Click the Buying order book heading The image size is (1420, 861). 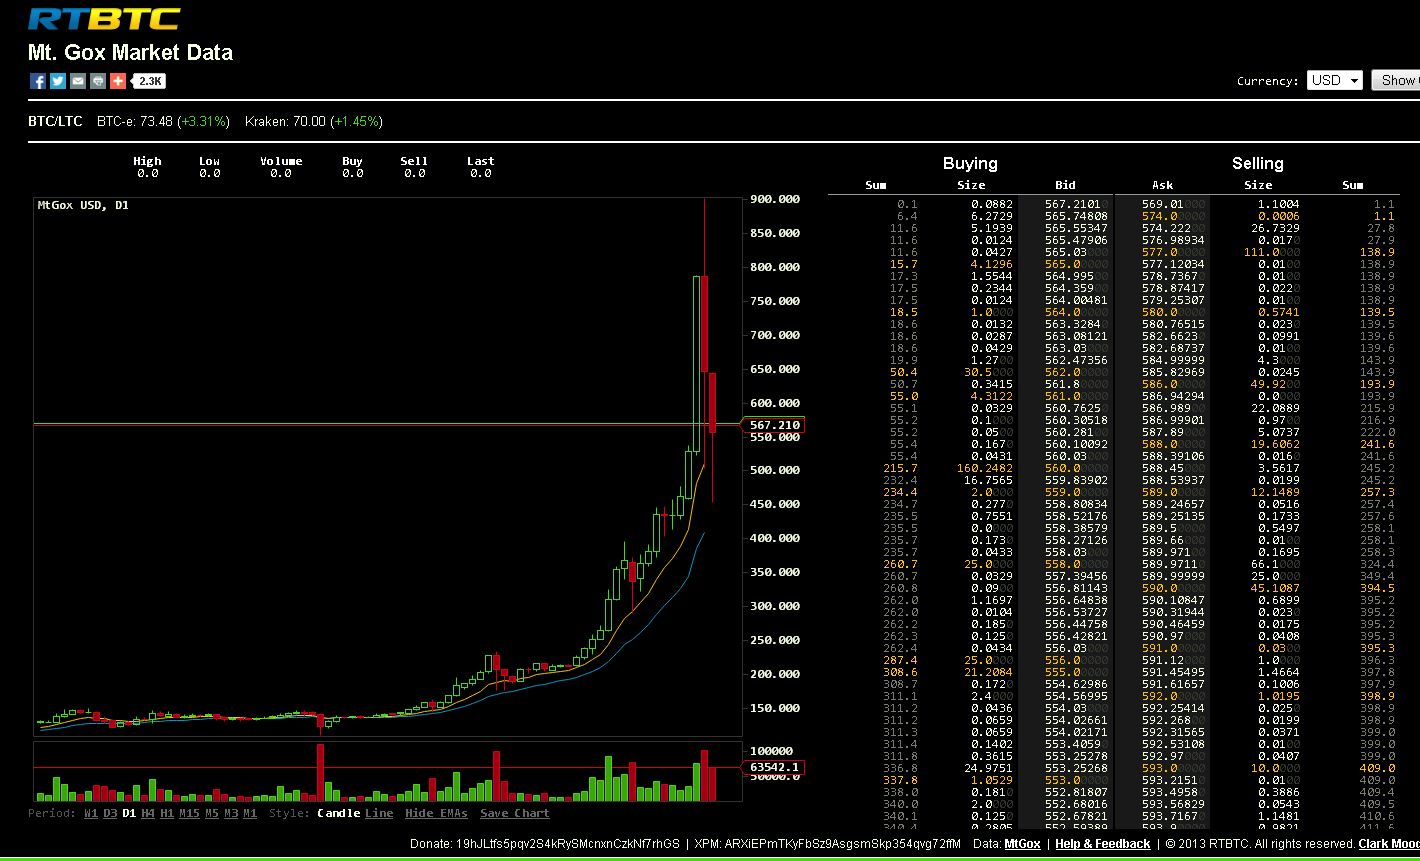(970, 163)
